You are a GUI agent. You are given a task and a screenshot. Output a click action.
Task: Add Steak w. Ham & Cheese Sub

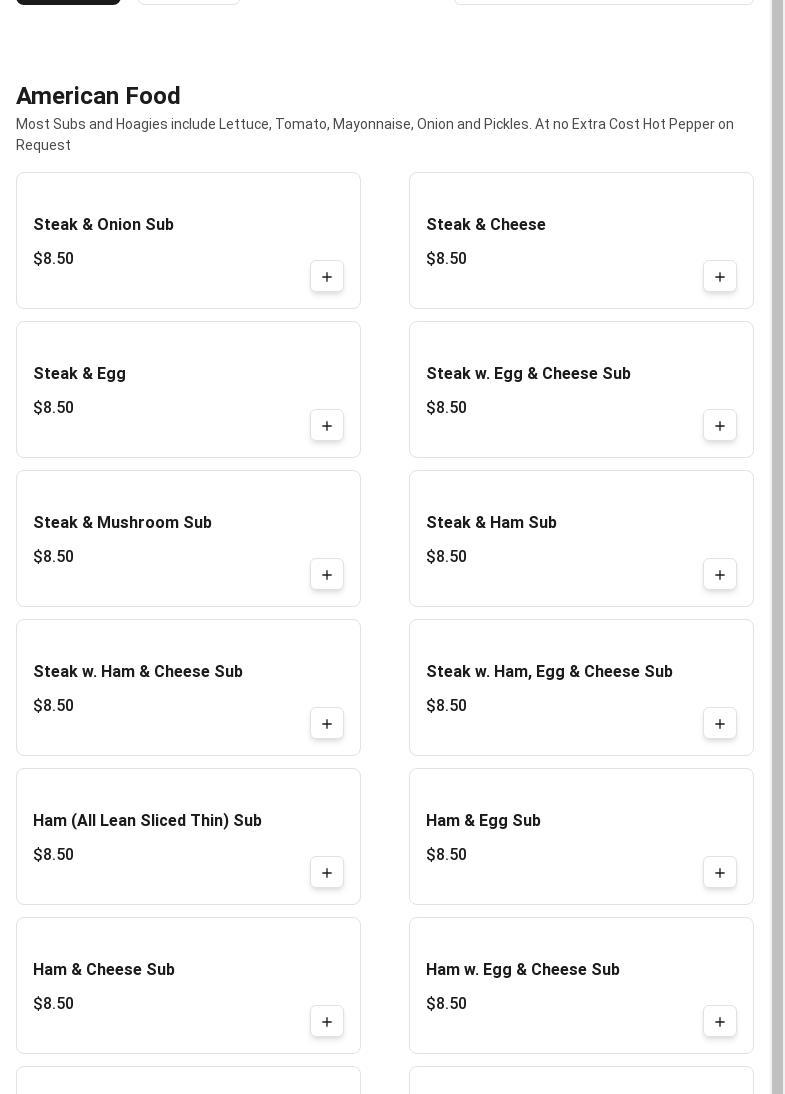[327, 724]
